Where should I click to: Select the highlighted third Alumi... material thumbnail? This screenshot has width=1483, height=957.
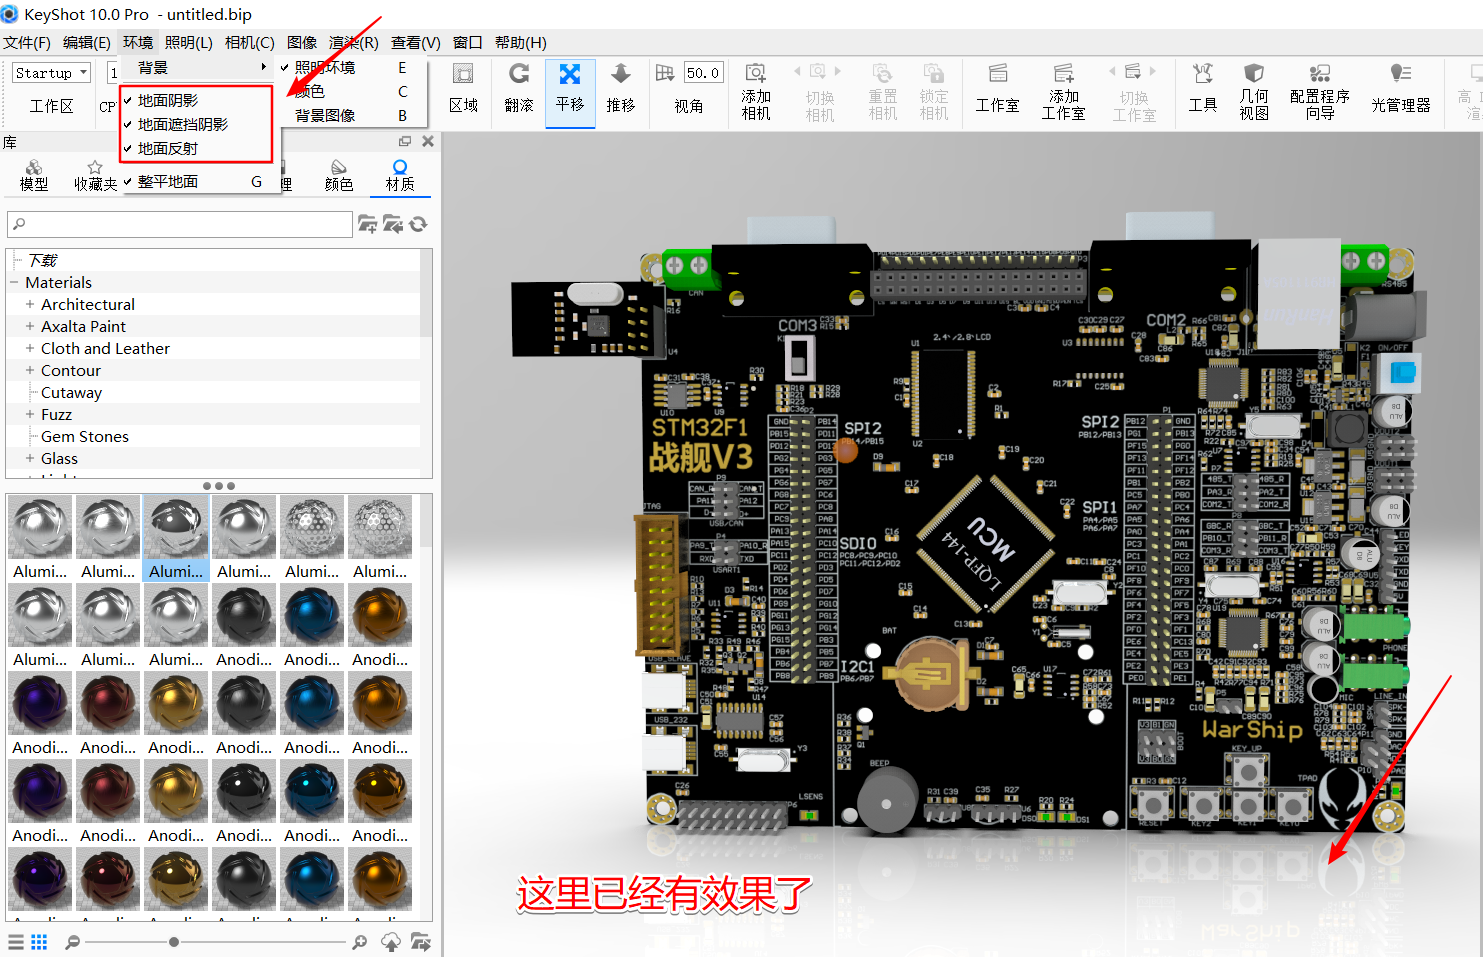[x=176, y=538]
